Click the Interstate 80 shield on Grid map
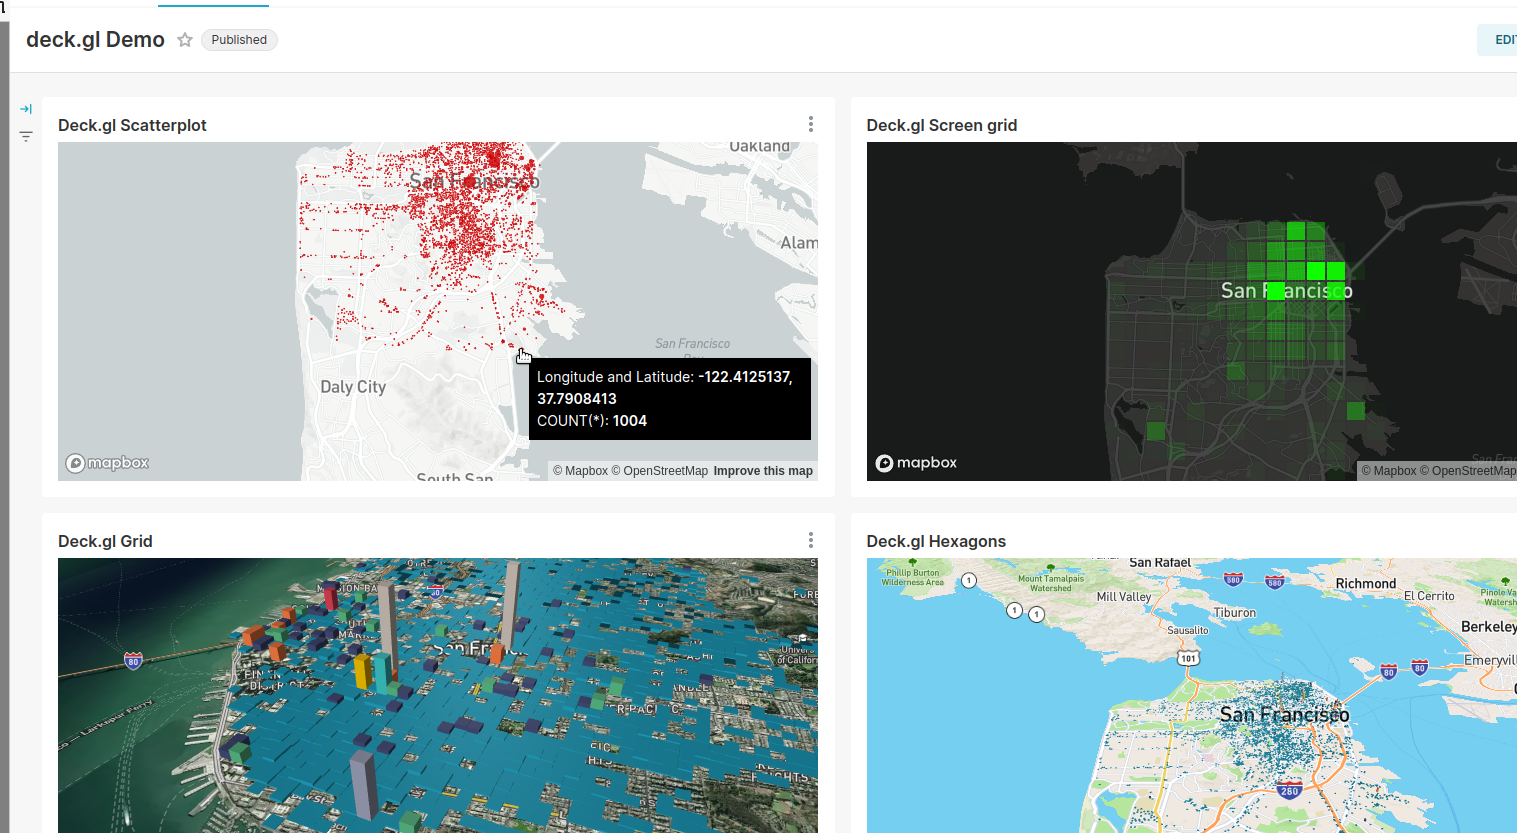 click(x=133, y=660)
